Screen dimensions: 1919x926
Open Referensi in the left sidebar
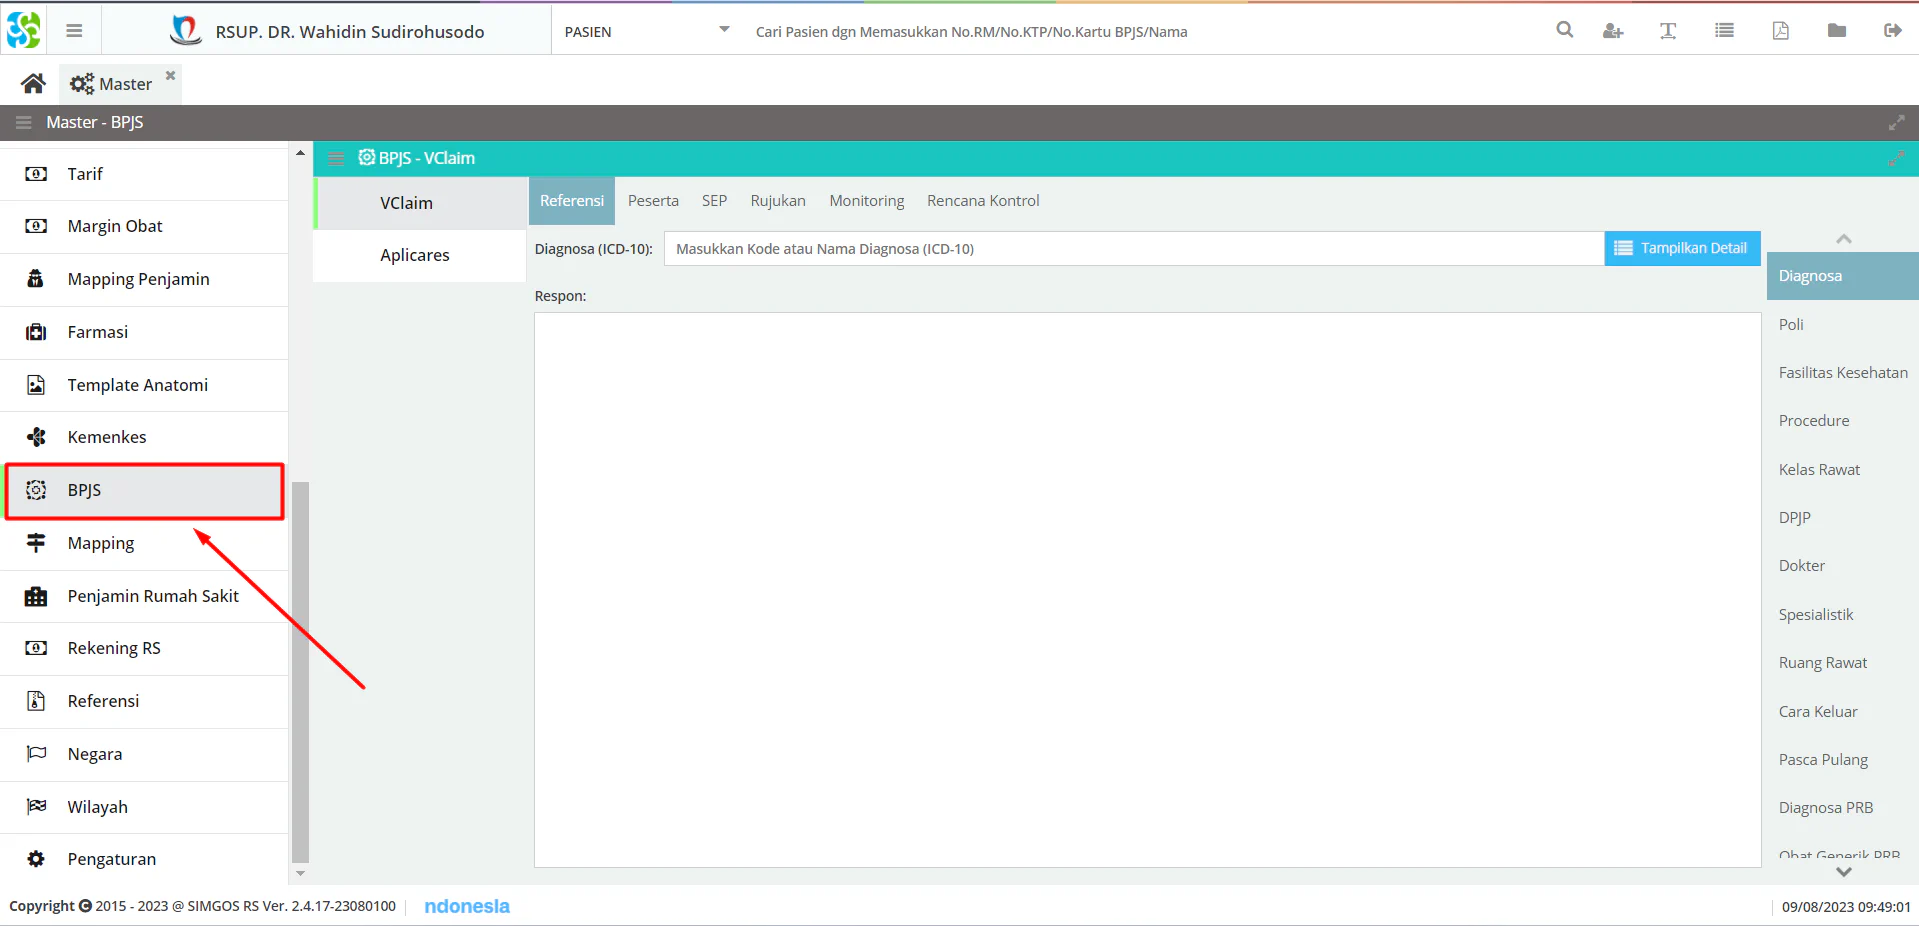pos(144,701)
